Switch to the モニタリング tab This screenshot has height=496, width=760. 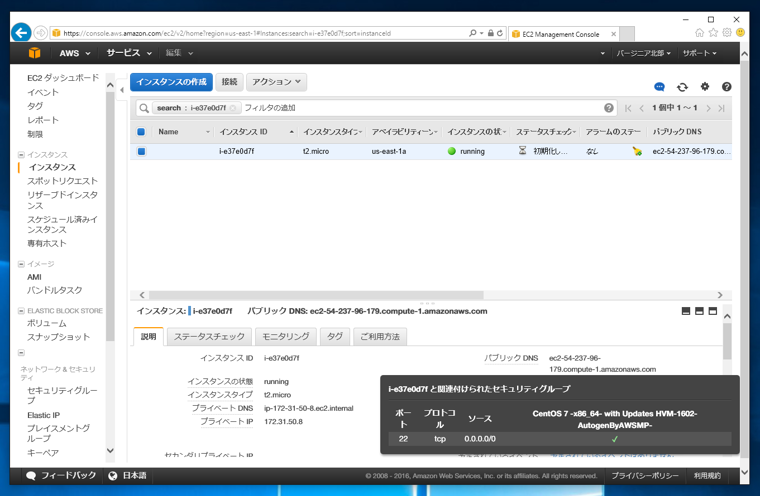coord(285,336)
